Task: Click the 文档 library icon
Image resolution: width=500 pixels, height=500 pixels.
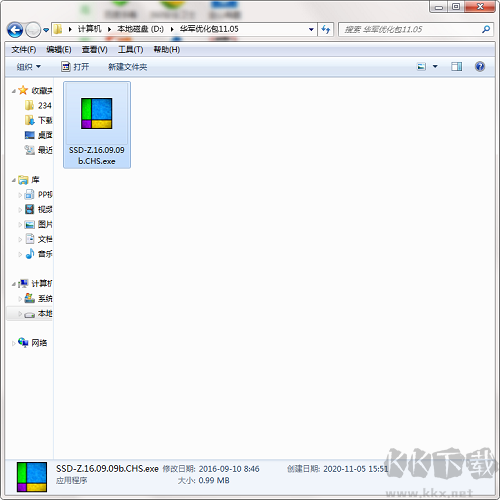Action: pyautogui.click(x=30, y=239)
